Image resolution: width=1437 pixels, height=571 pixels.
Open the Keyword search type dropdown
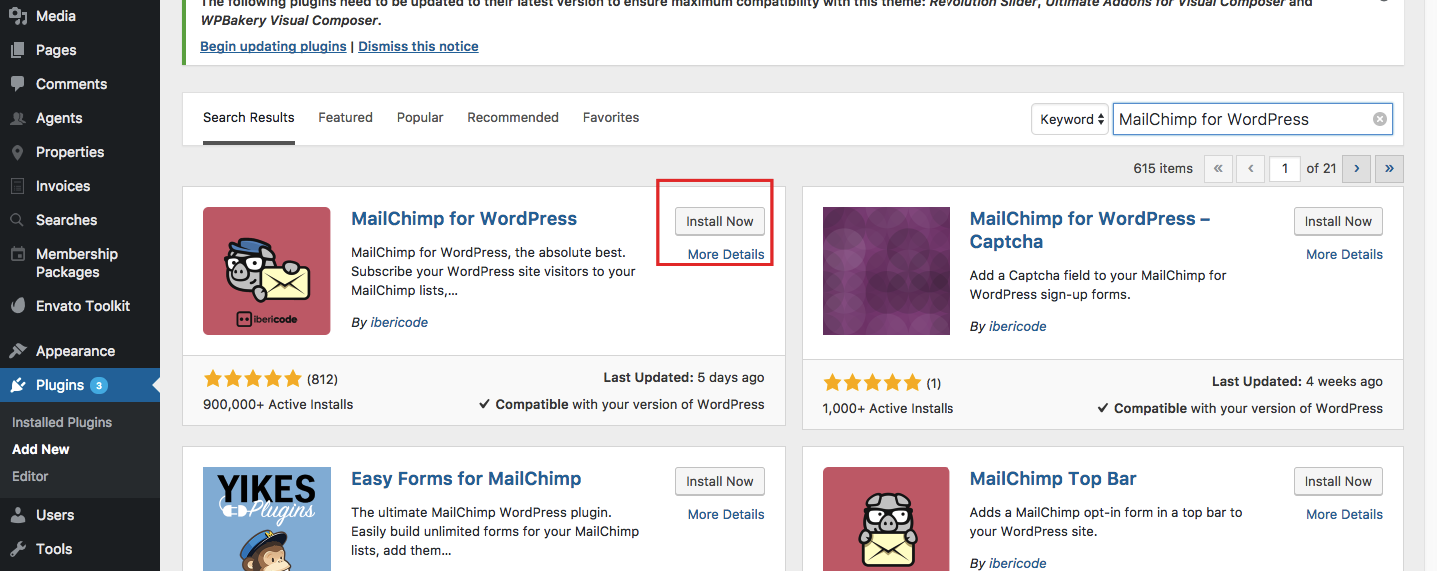tap(1070, 119)
